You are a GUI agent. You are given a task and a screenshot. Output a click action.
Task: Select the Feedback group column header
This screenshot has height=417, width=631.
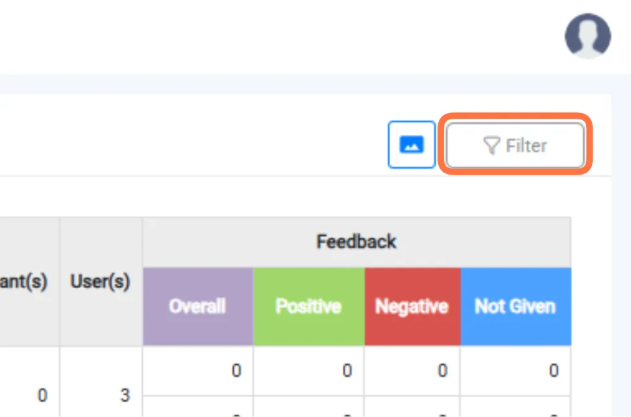point(357,242)
